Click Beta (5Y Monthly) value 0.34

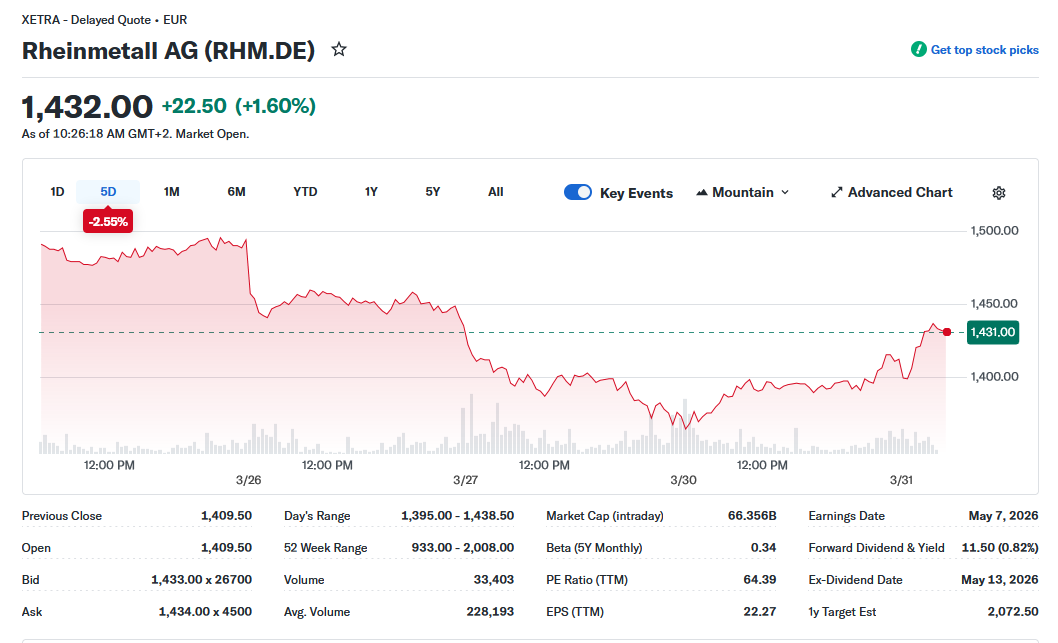tap(763, 548)
